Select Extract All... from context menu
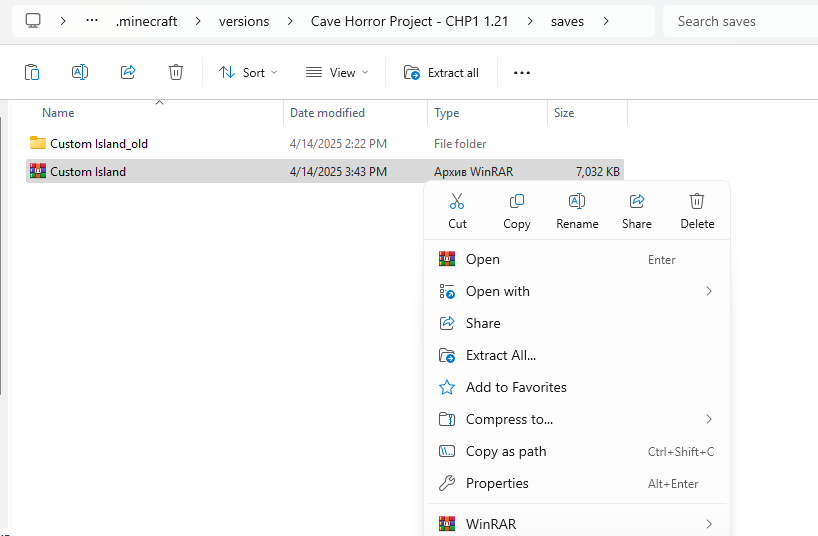This screenshot has width=818, height=536. pos(501,355)
